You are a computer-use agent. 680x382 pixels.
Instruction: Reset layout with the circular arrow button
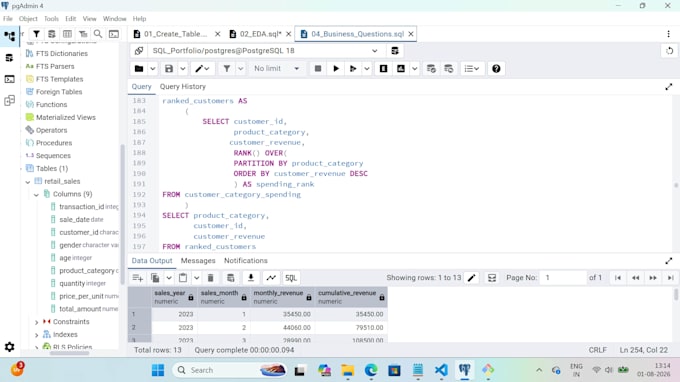pyautogui.click(x=669, y=51)
